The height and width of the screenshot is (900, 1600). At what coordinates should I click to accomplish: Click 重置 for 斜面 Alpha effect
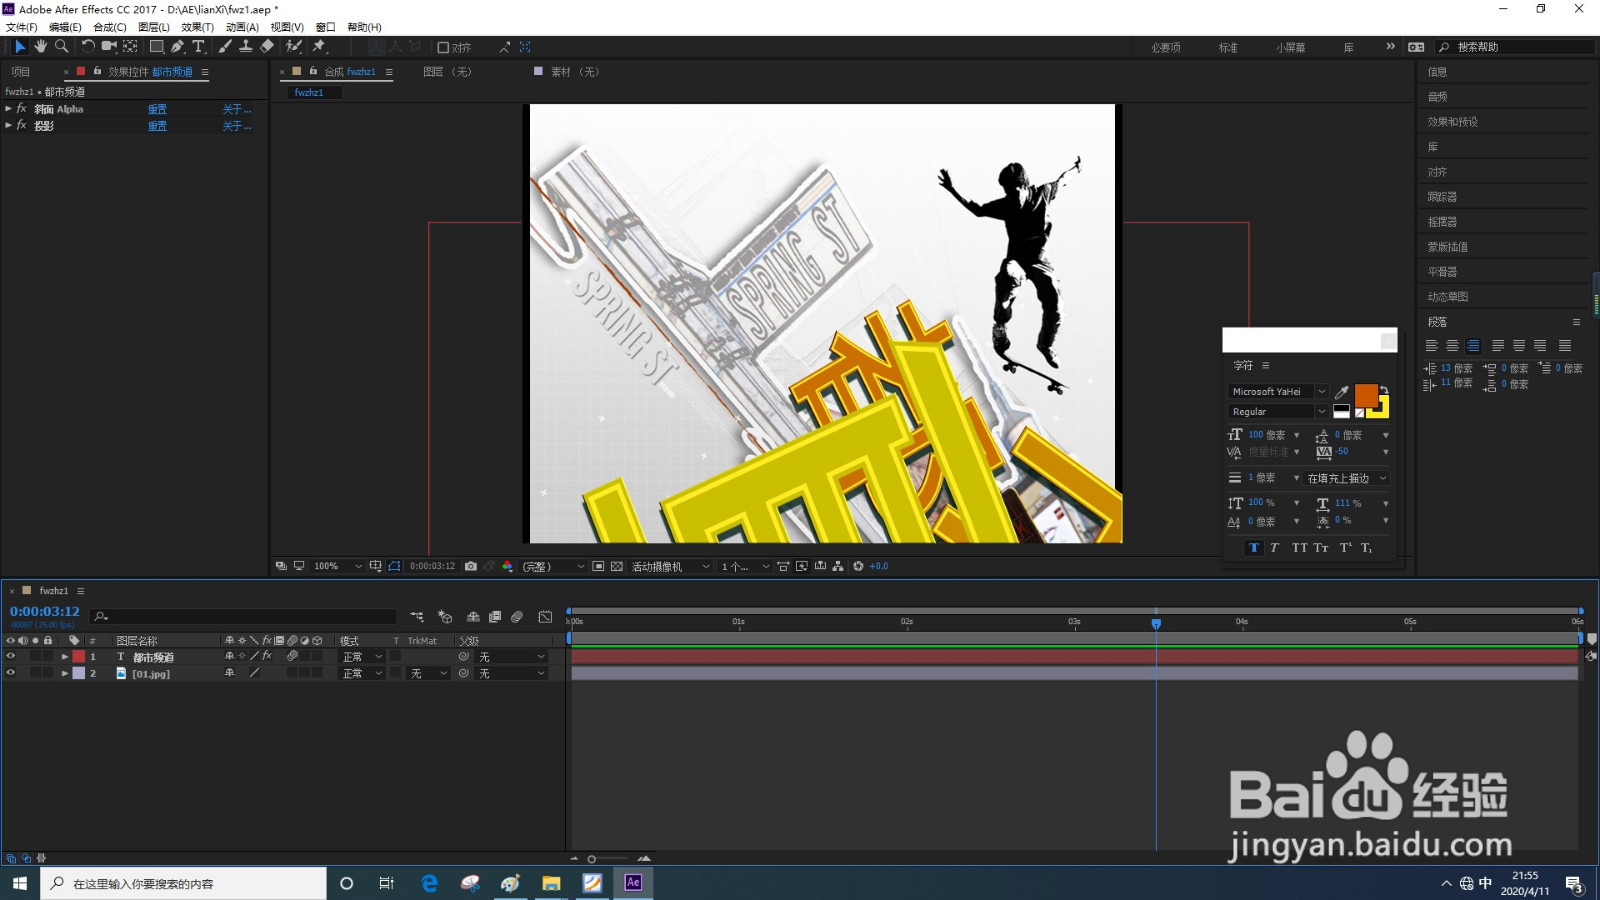point(157,109)
